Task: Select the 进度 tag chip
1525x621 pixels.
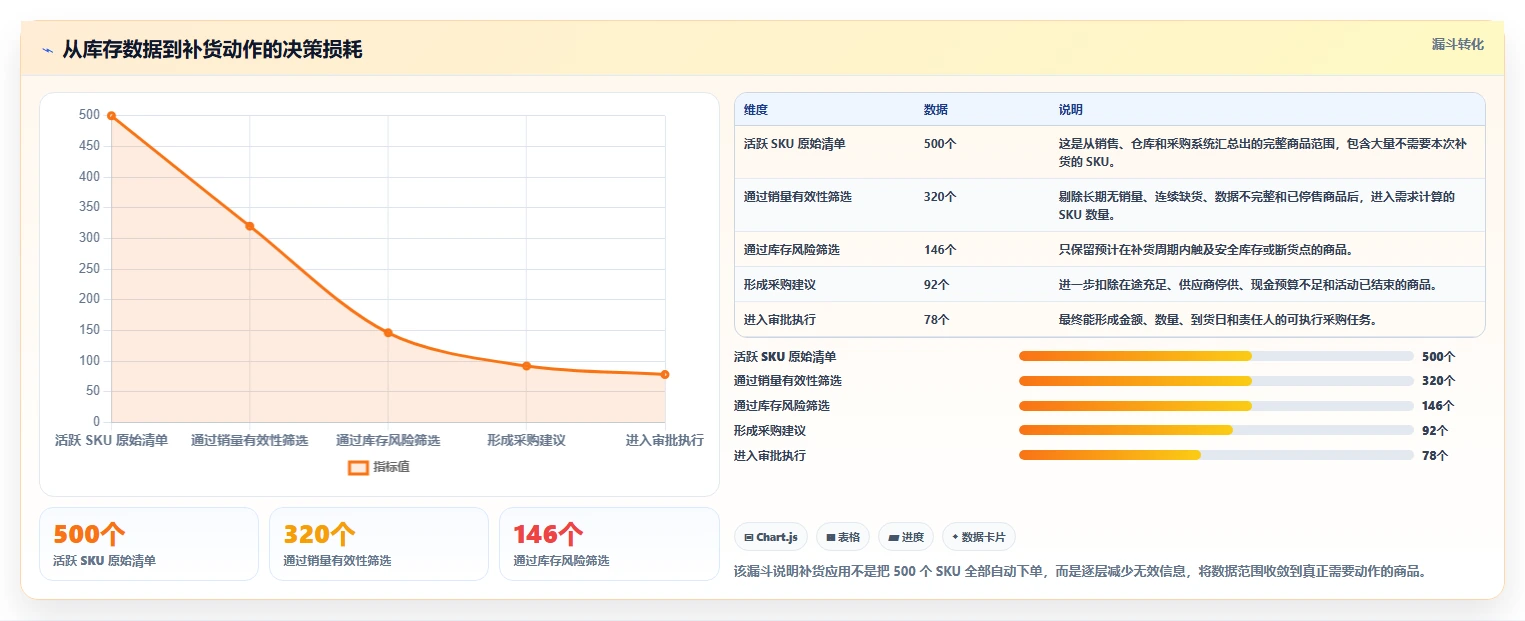Action: pos(906,537)
